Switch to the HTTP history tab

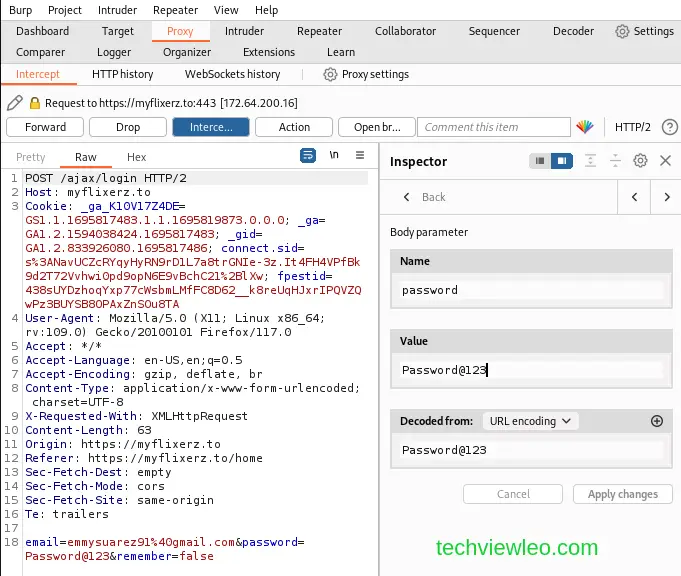[x=122, y=74]
